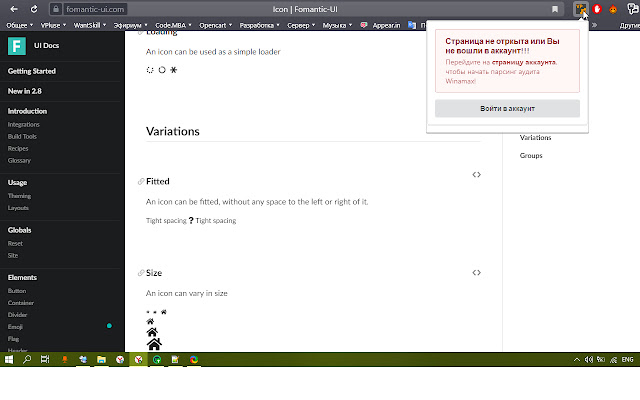Click the UI Docs sidebar title

[x=47, y=45]
